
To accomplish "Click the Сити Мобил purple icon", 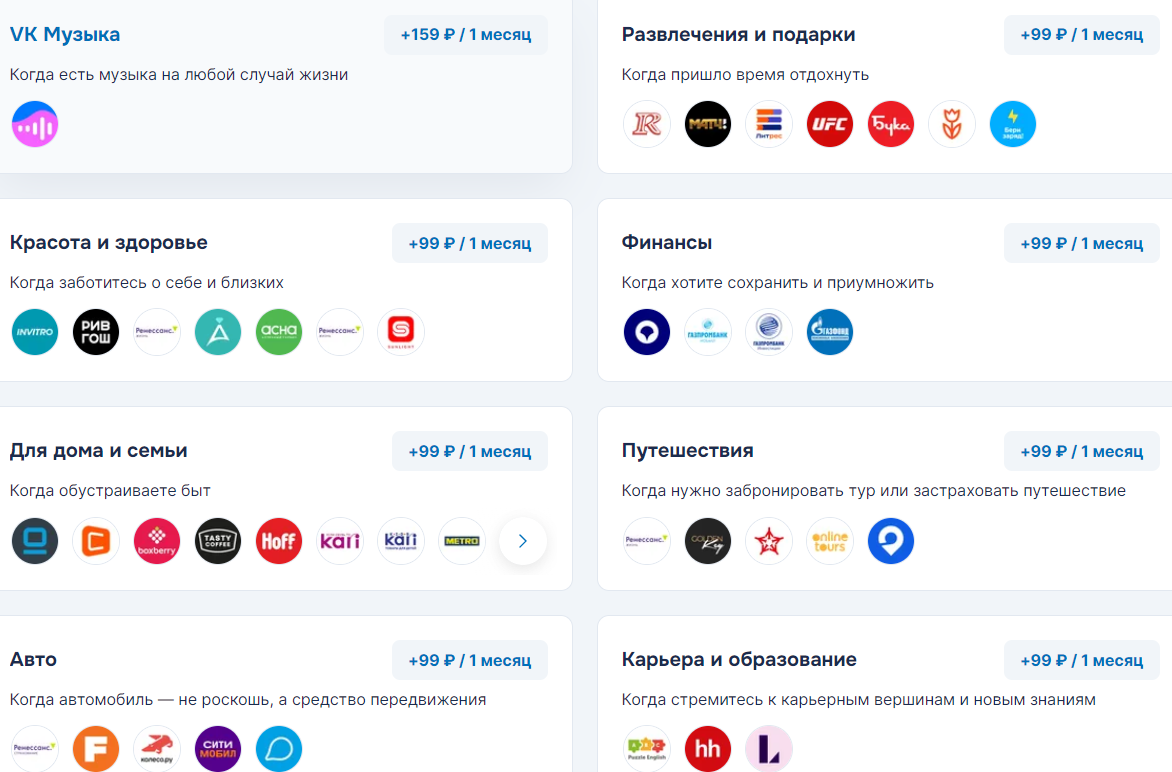I will (x=218, y=748).
